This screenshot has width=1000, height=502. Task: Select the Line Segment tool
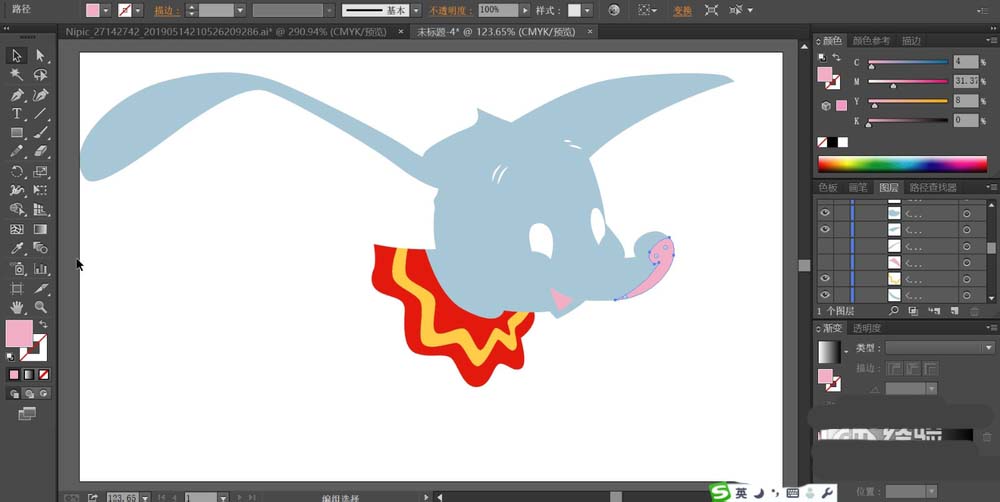coord(40,114)
